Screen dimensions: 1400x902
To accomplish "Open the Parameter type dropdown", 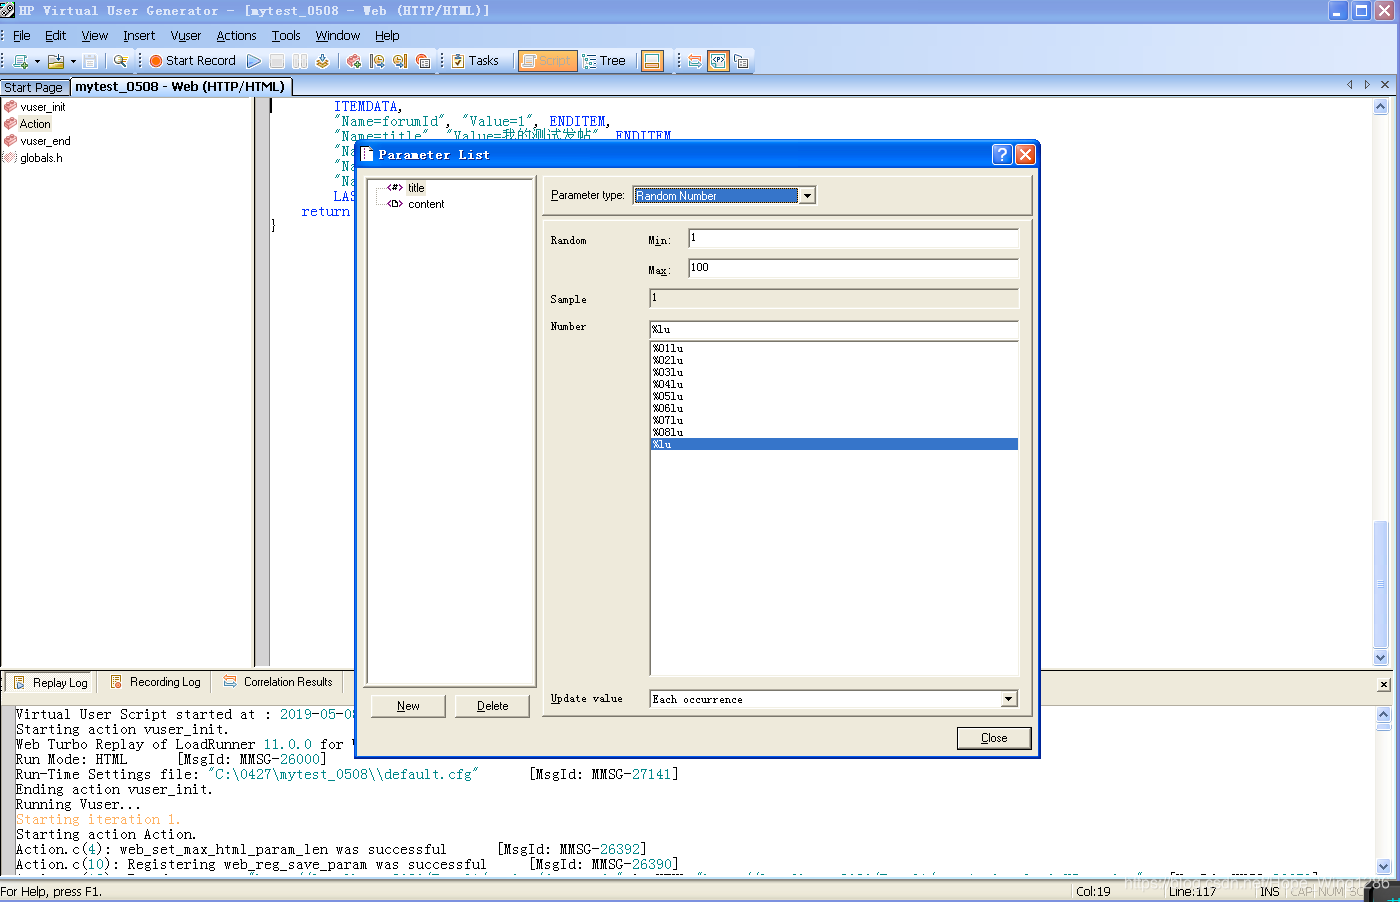I will (807, 196).
